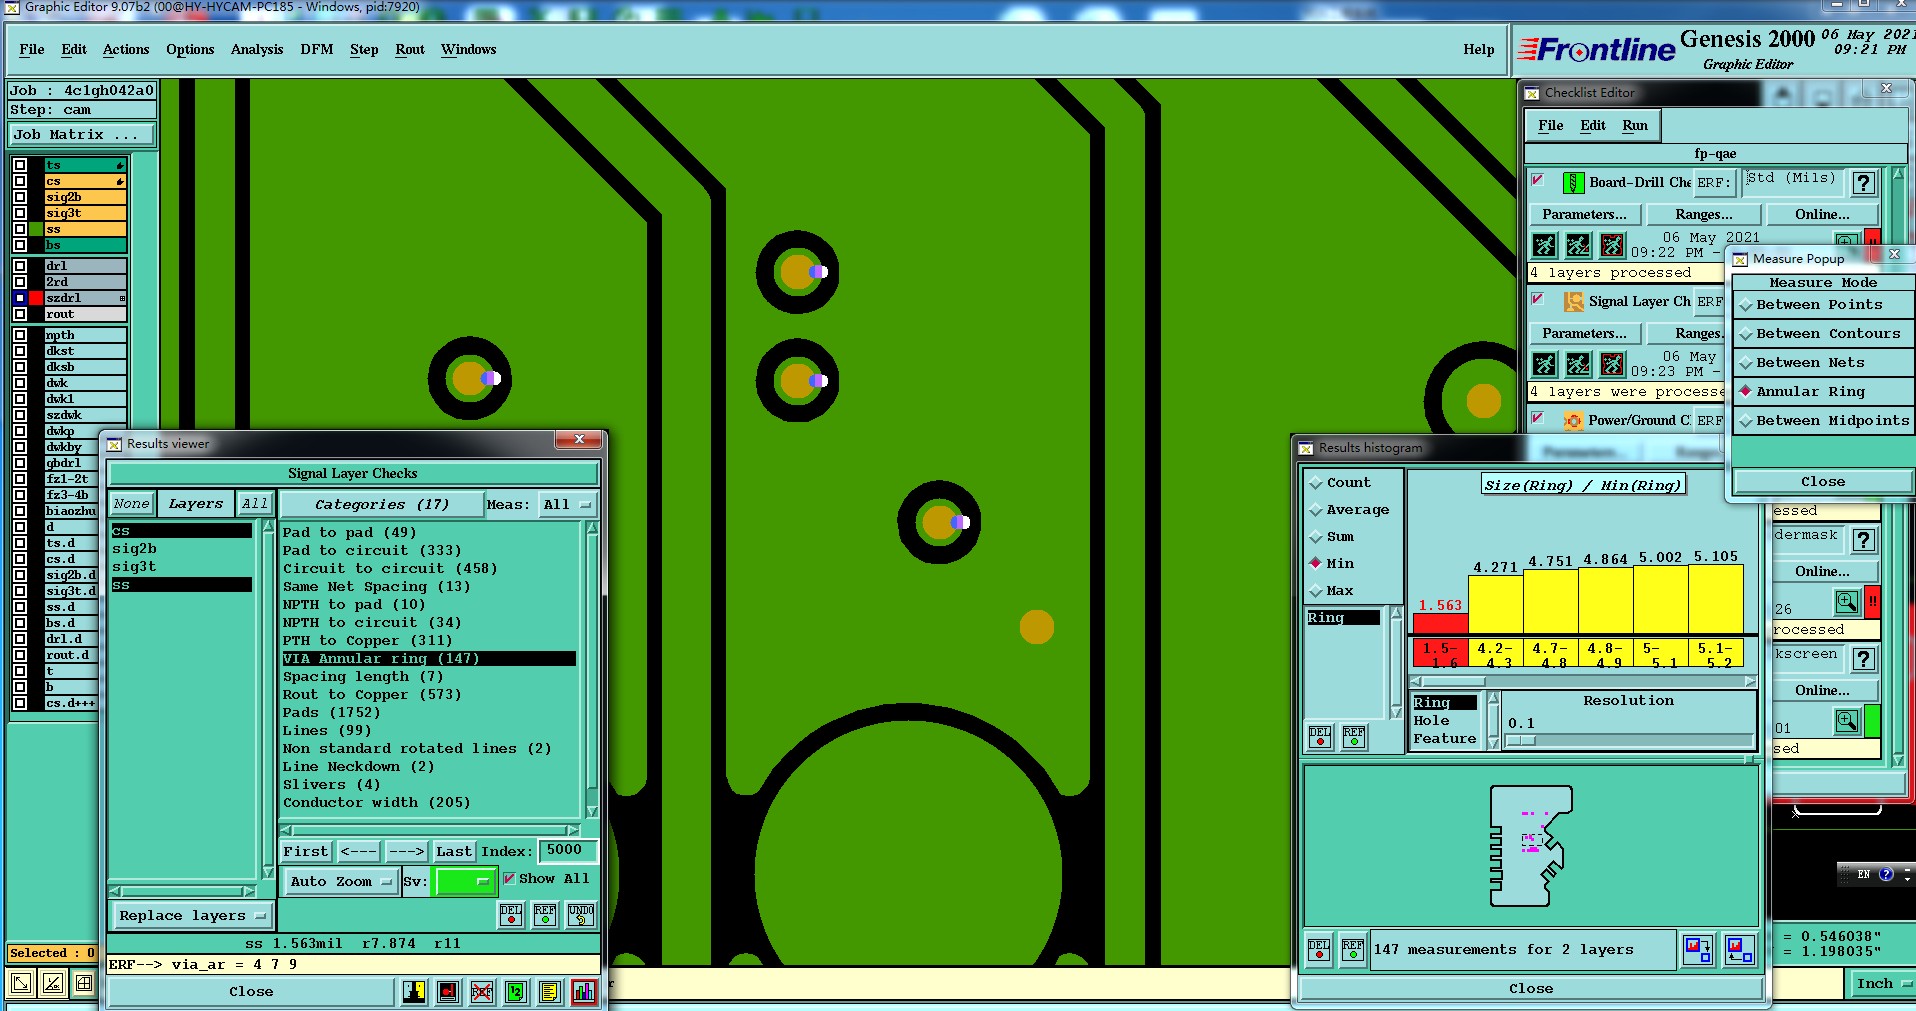Open the Rout menu

[410, 50]
